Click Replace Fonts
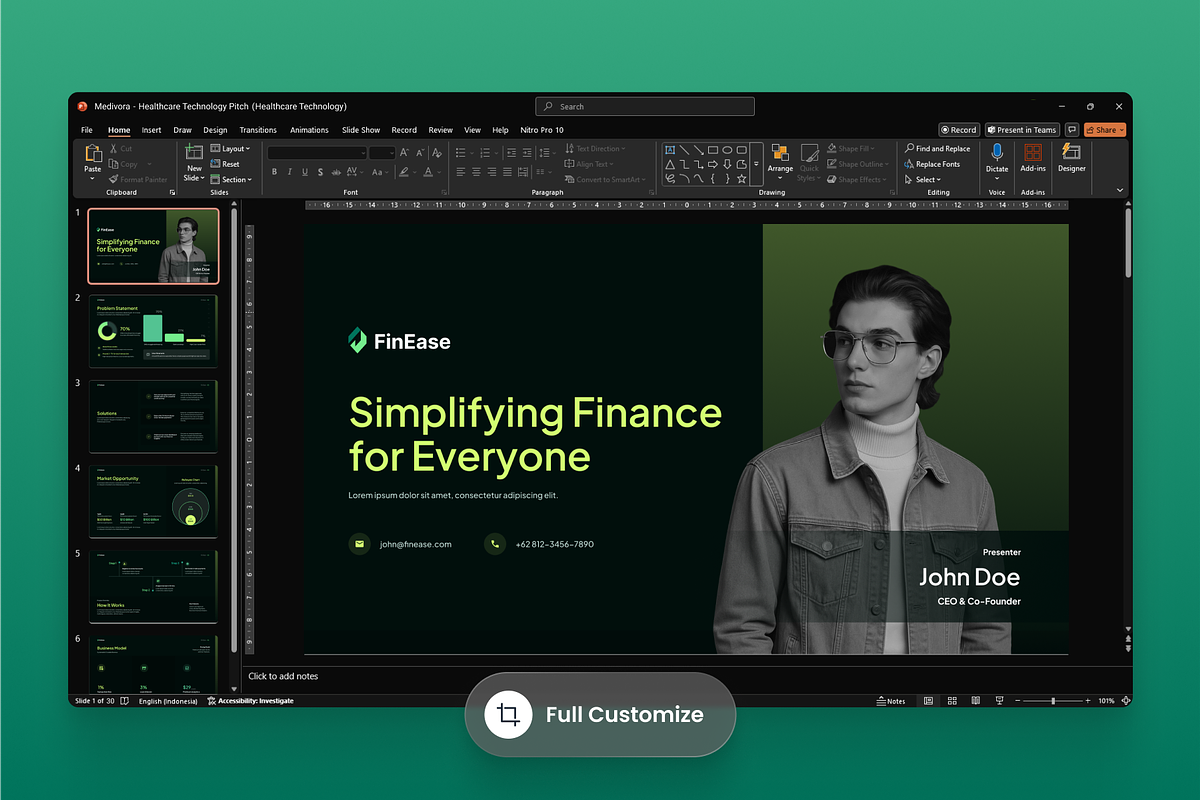The image size is (1200, 800). pos(931,164)
